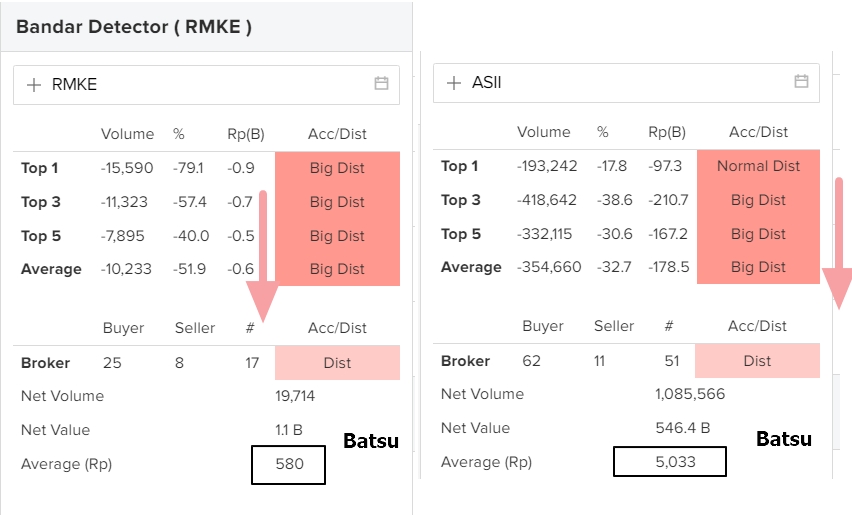Click the plus icon beside ASII
Viewport: 852px width, 515px height.
point(454,83)
